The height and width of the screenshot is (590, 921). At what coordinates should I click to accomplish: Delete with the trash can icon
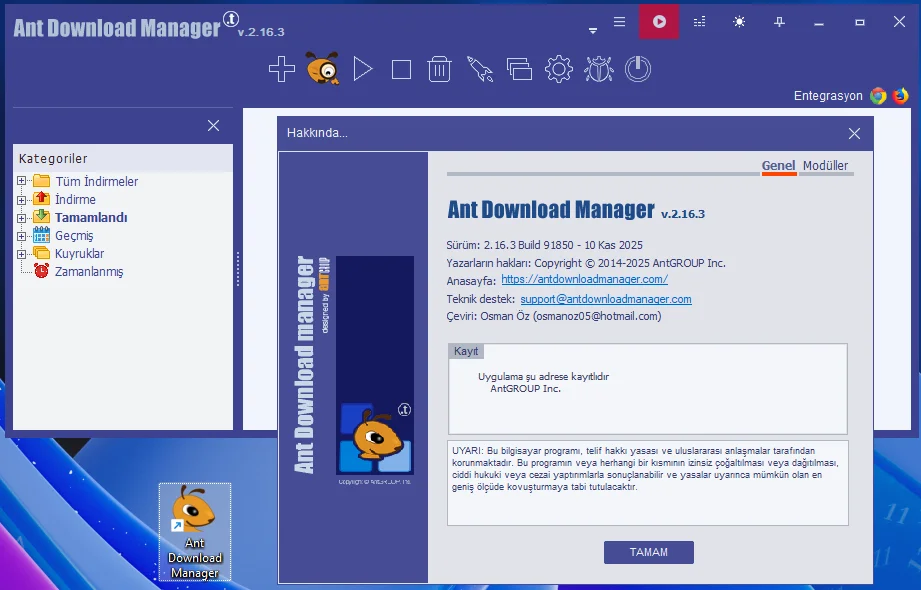(439, 69)
